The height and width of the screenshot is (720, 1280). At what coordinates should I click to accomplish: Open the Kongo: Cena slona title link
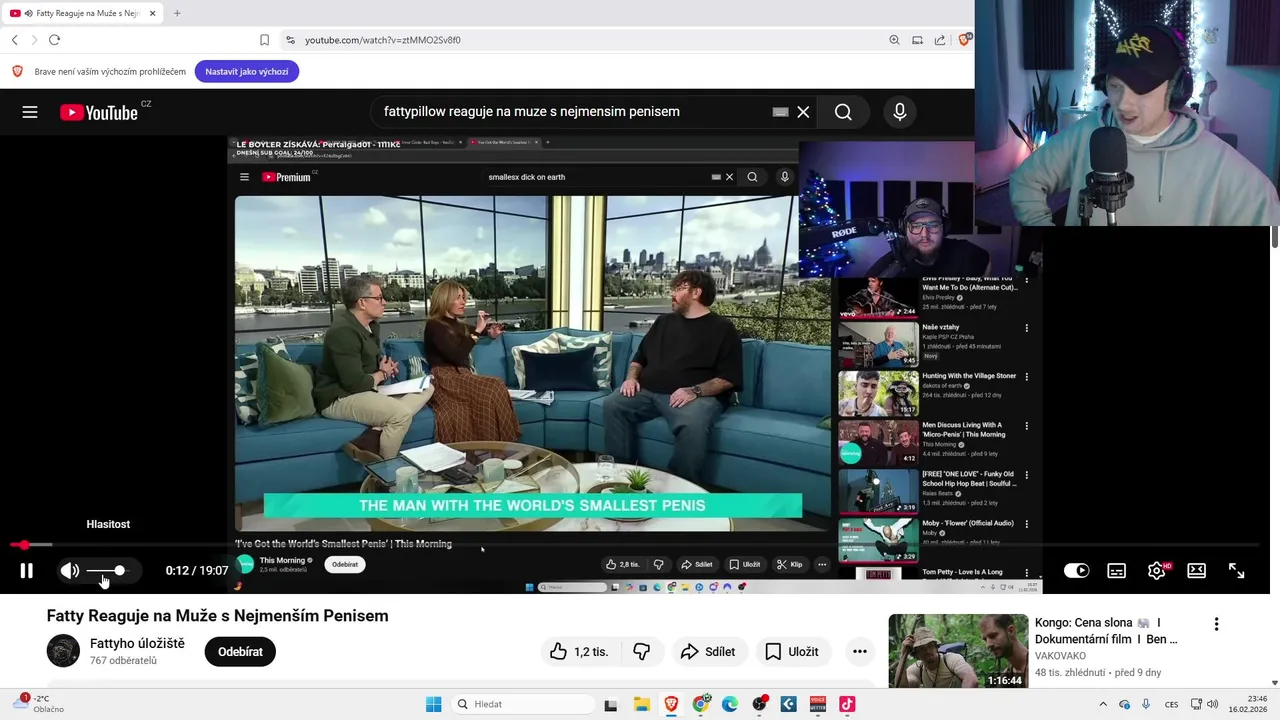(1106, 630)
